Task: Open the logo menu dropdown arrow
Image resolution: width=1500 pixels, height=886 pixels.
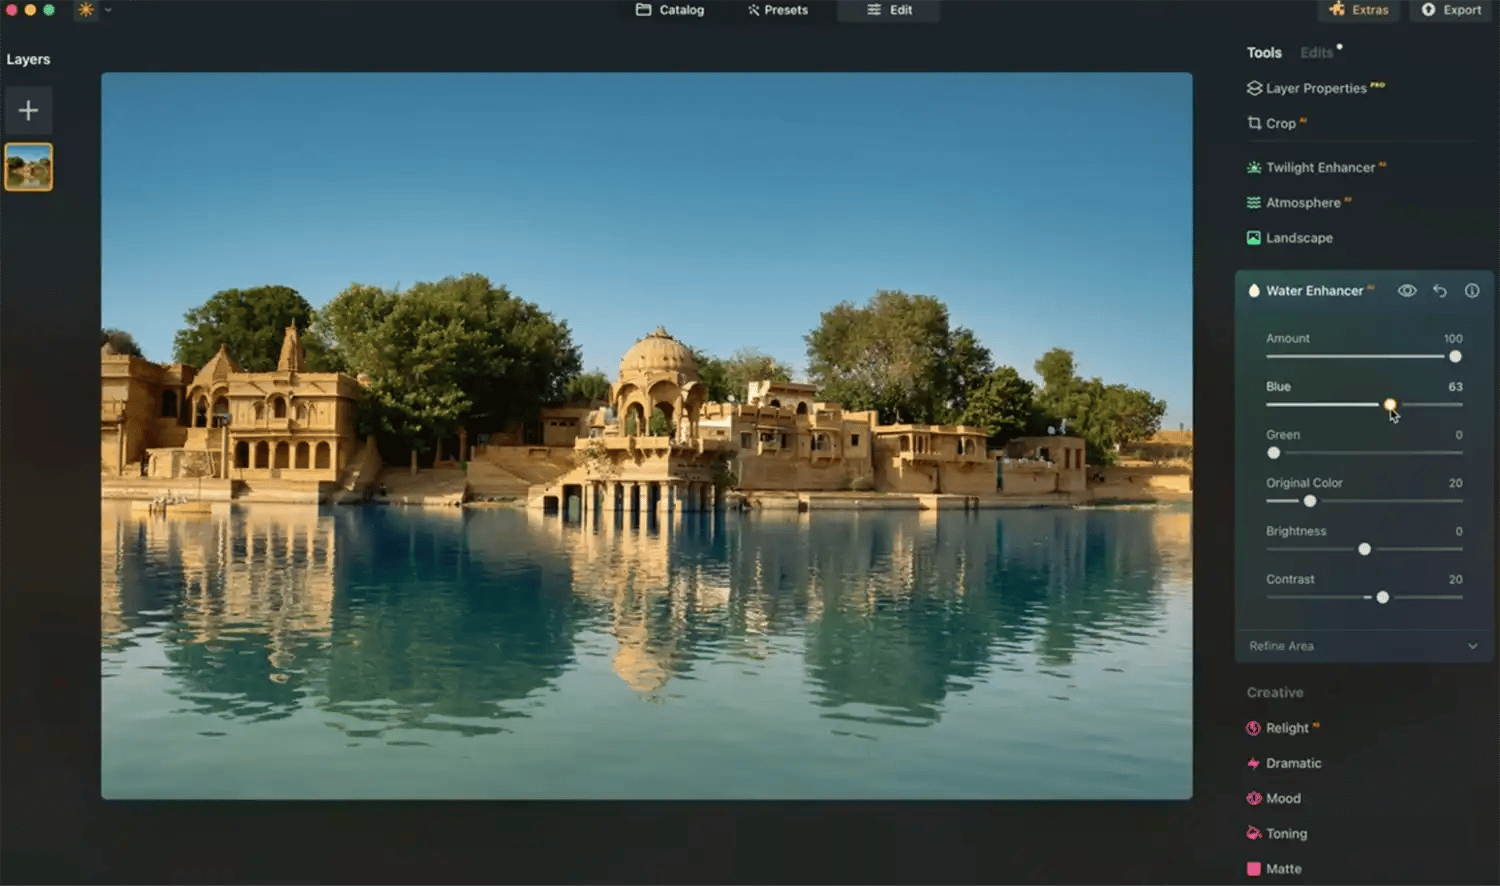Action: [108, 10]
